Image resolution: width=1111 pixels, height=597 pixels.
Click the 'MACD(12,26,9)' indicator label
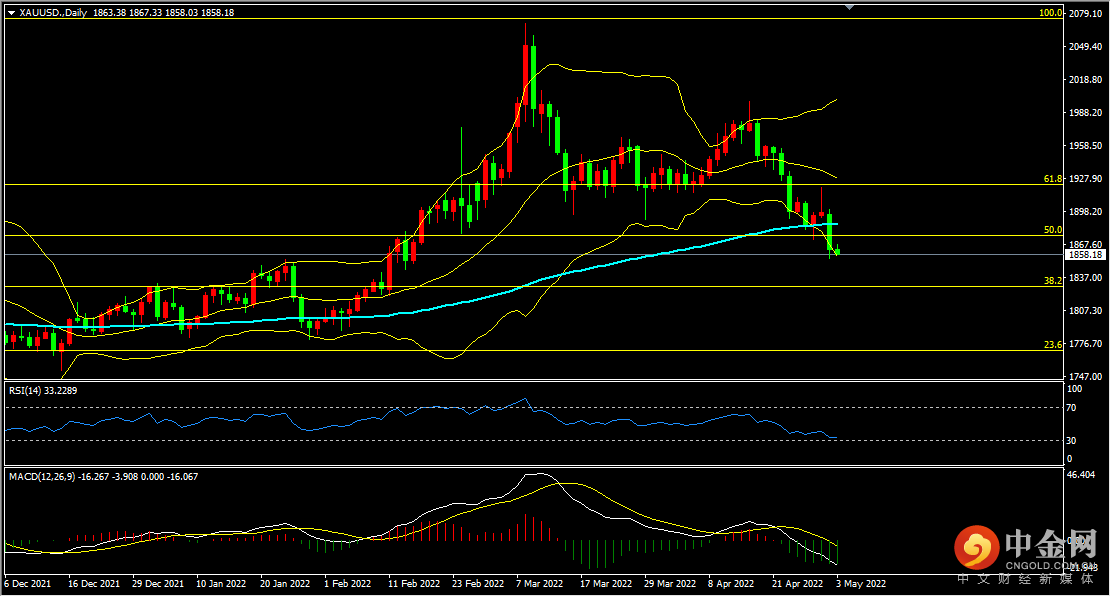[43, 477]
